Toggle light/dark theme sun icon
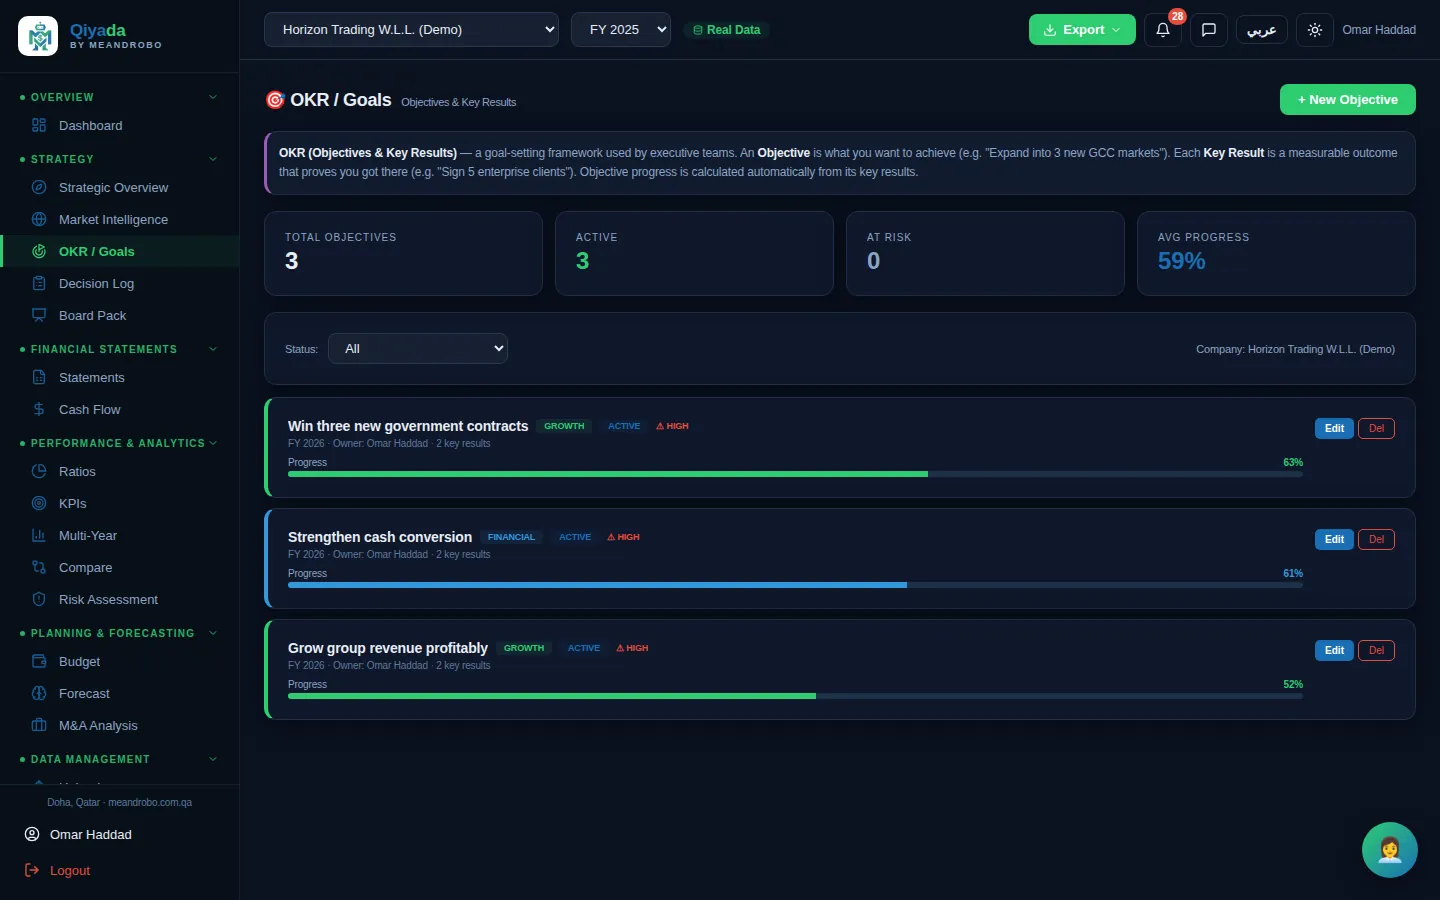Image resolution: width=1440 pixels, height=900 pixels. click(1314, 30)
